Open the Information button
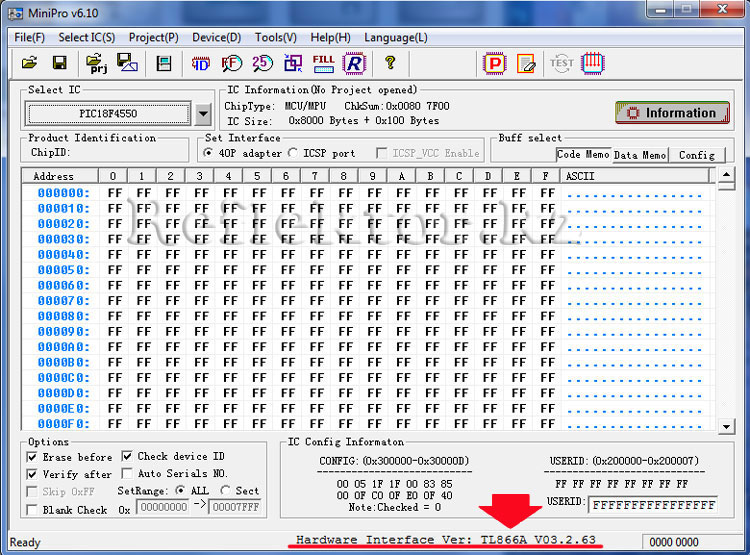Viewport: 750px width, 555px height. [x=672, y=113]
